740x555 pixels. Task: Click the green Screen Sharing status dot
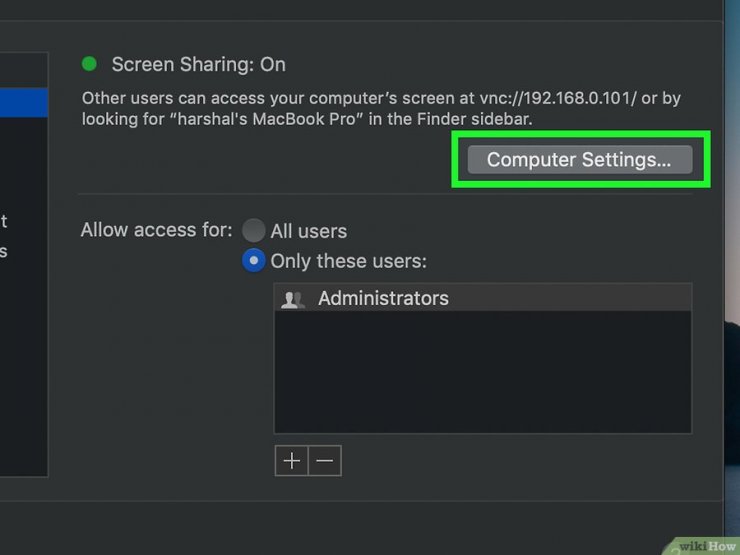click(89, 64)
